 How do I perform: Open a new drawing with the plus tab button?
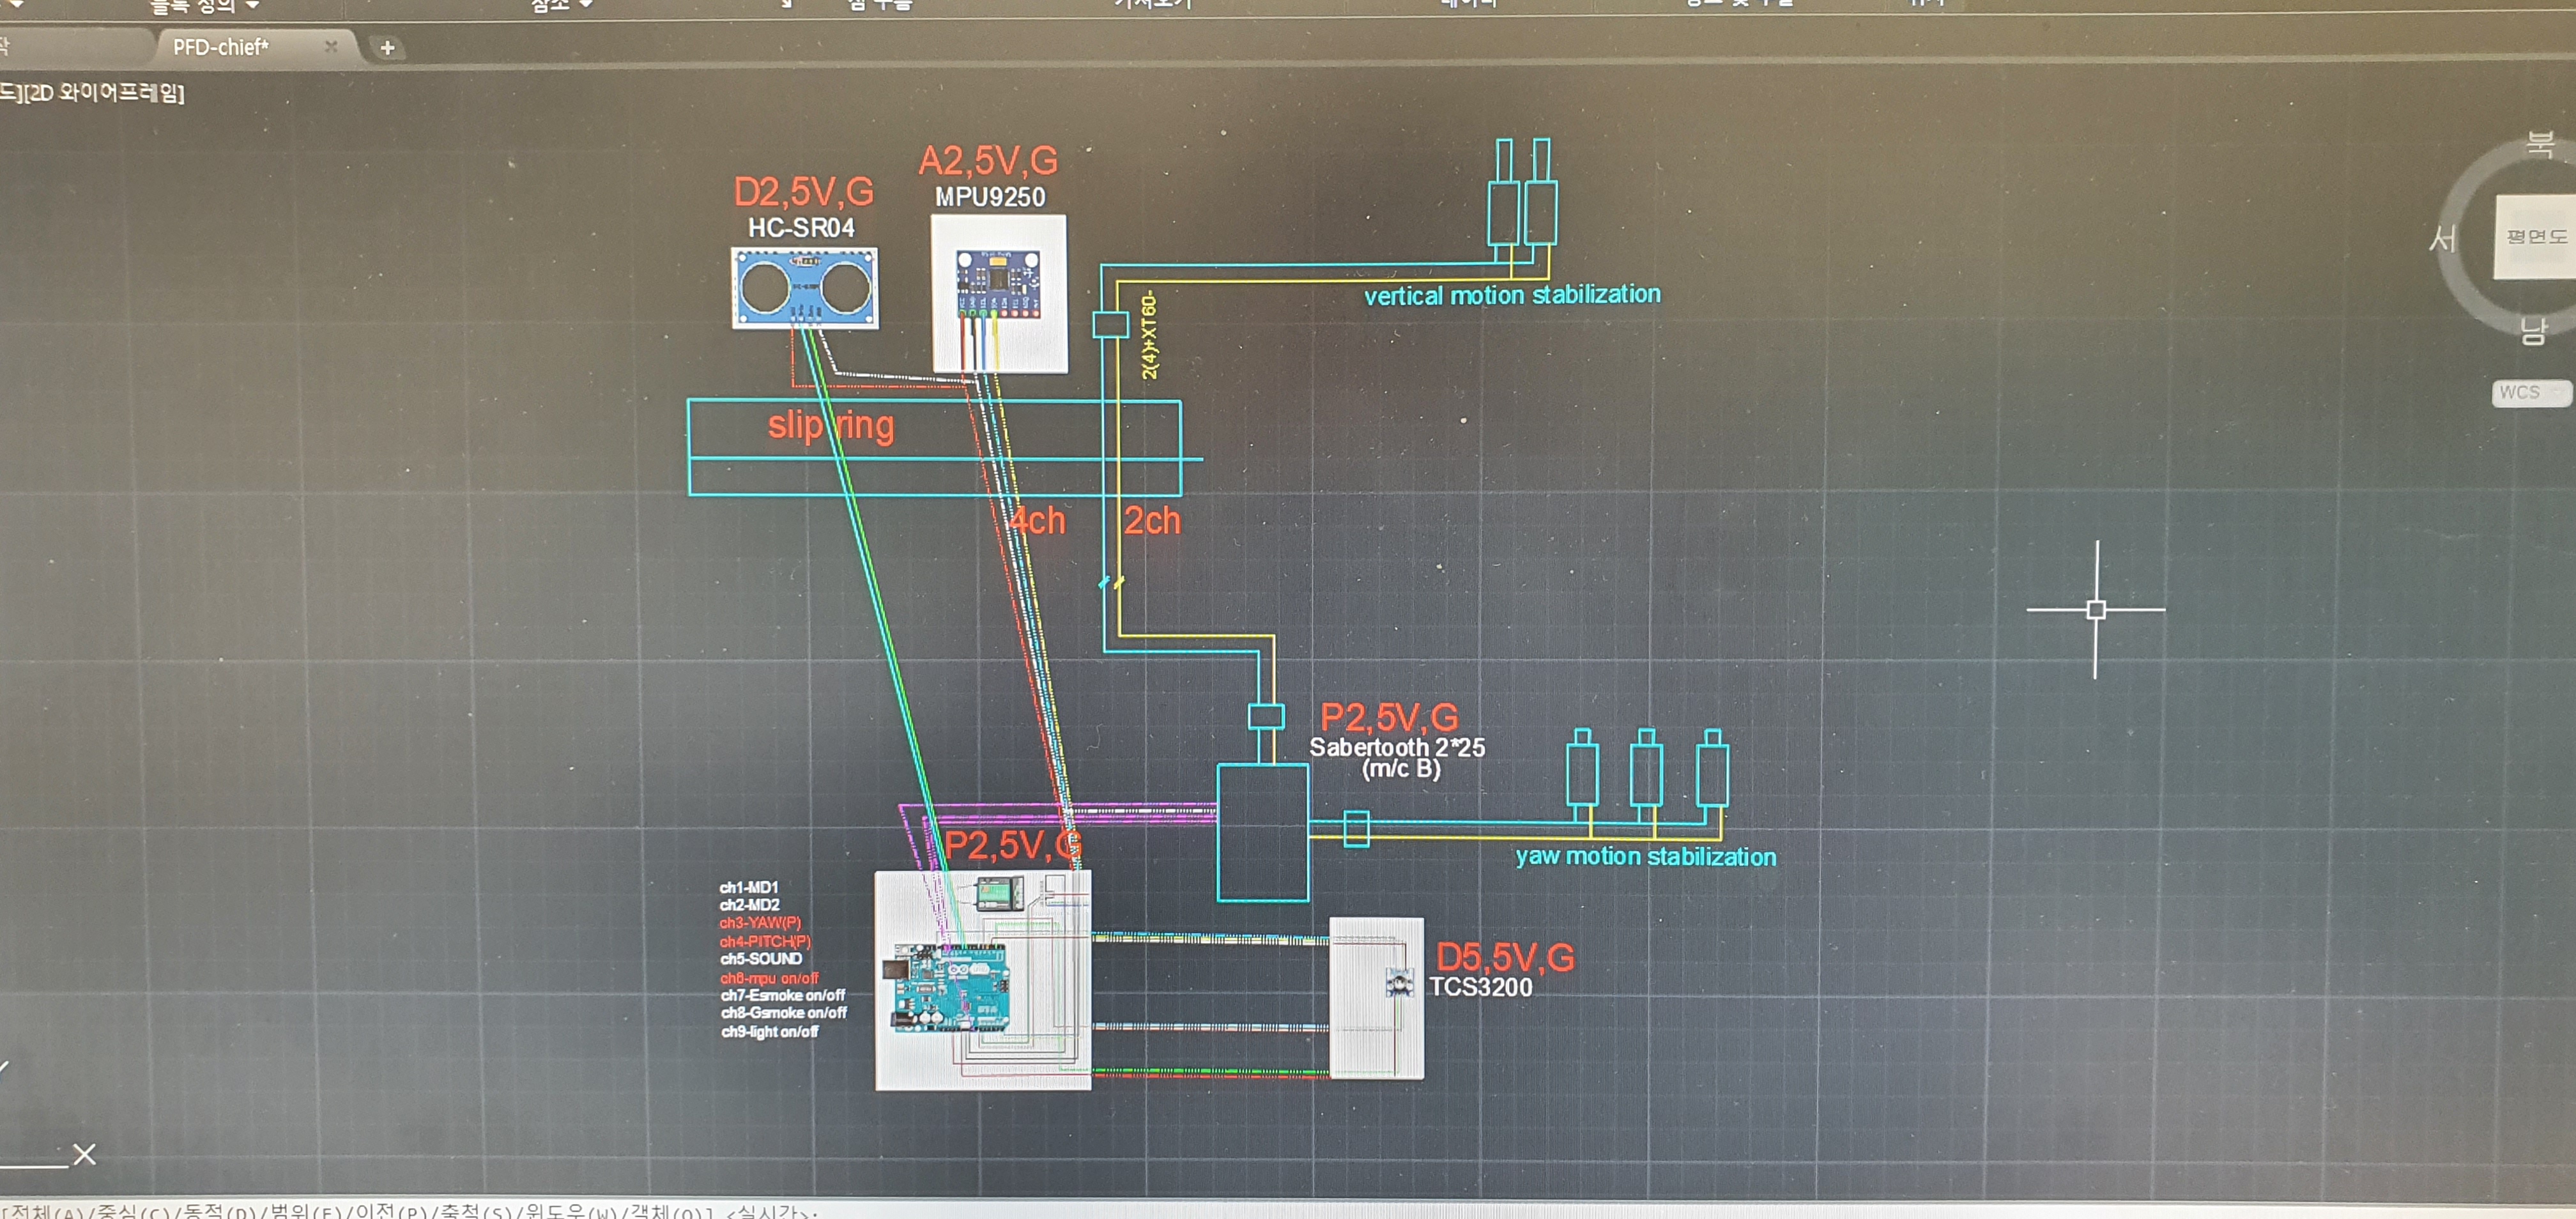(x=387, y=47)
